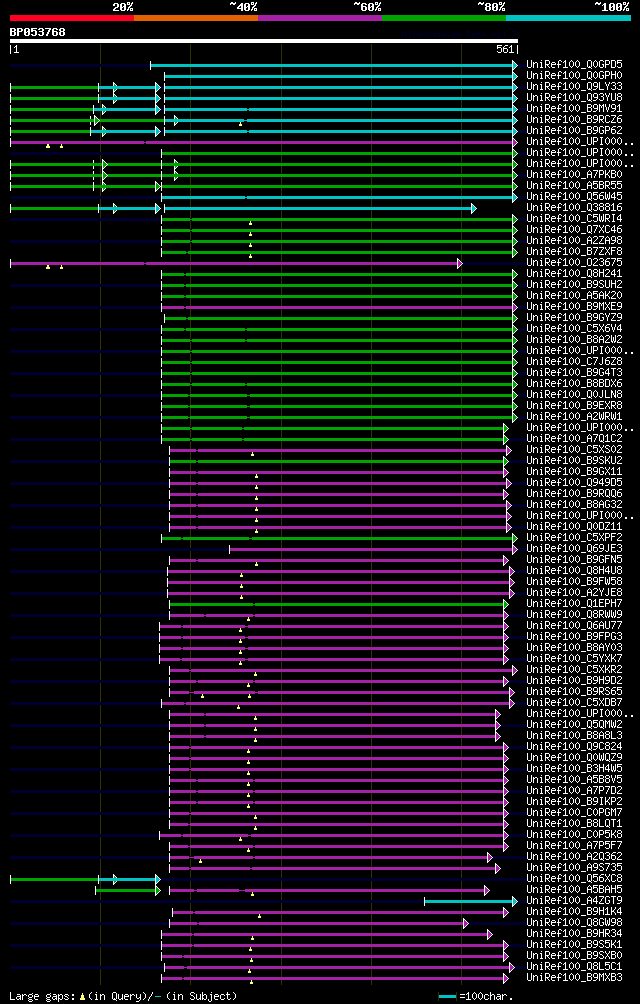
Task: Open hit UniRef100_B7ZXF8
Action: click(x=574, y=251)
